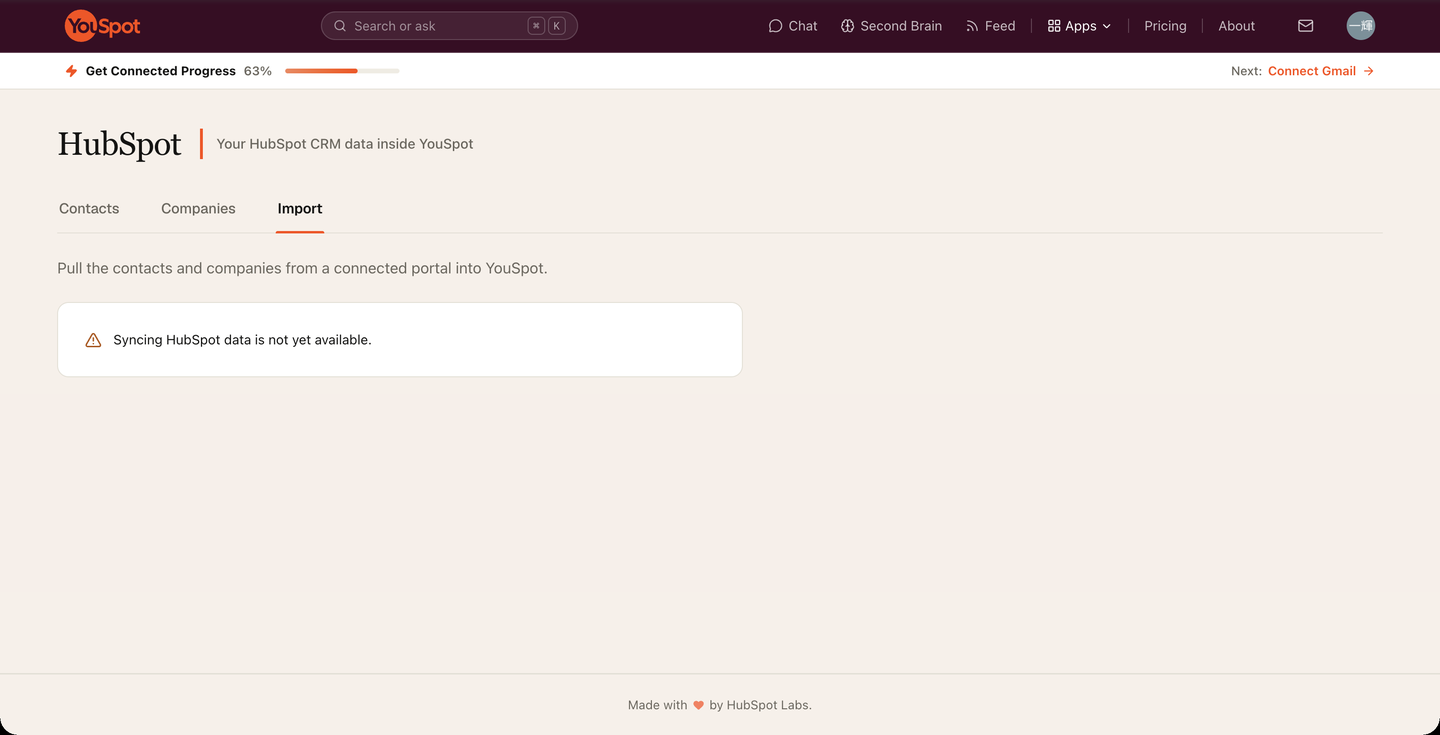
Task: Go to the Feed page
Action: point(990,26)
